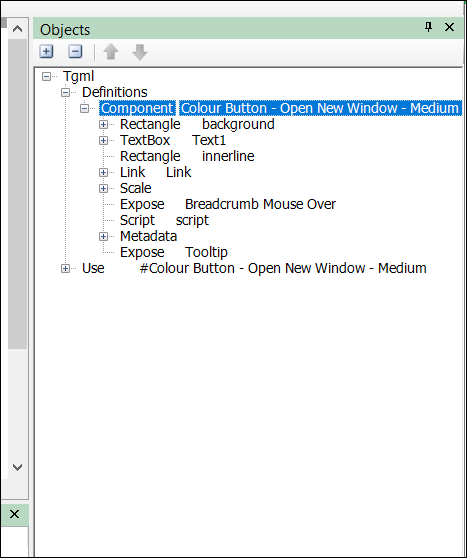Viewport: 467px width, 558px height.
Task: Click the Collapse All minus icon in toolbar
Action: (x=75, y=52)
